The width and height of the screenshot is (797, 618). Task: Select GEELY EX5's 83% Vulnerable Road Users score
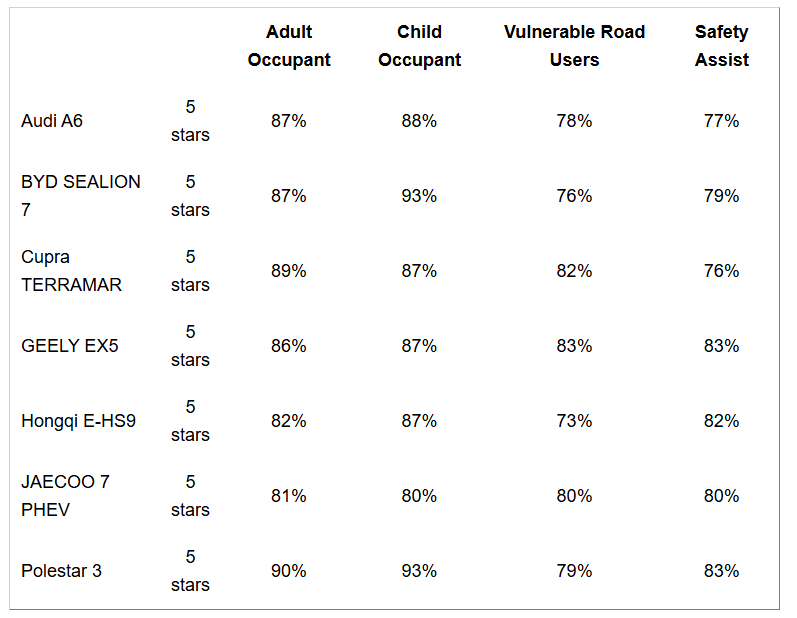[x=574, y=346]
